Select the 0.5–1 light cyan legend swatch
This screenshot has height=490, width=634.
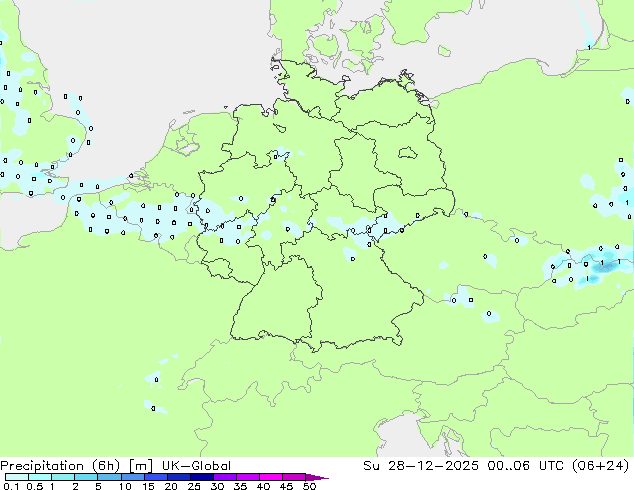40,477
